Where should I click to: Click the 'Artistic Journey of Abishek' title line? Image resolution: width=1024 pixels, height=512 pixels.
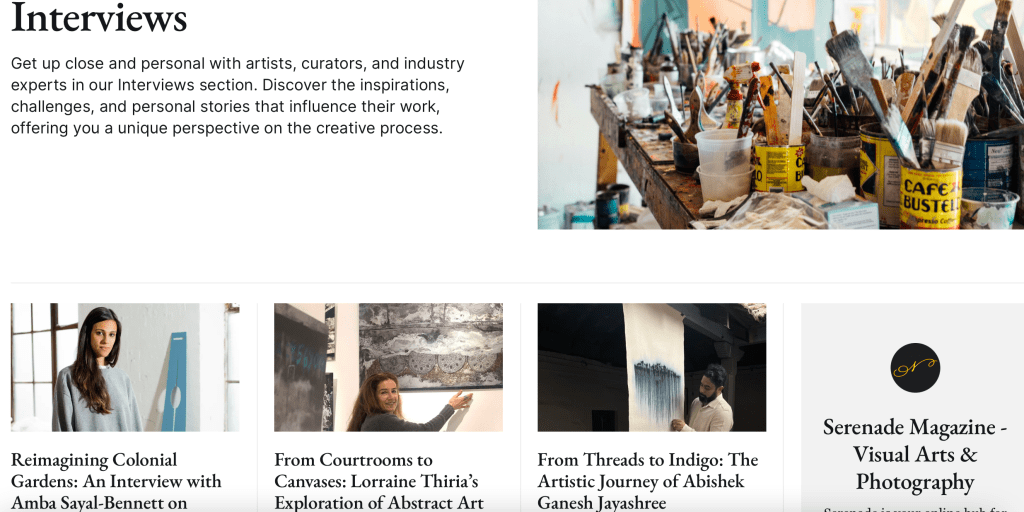[641, 481]
